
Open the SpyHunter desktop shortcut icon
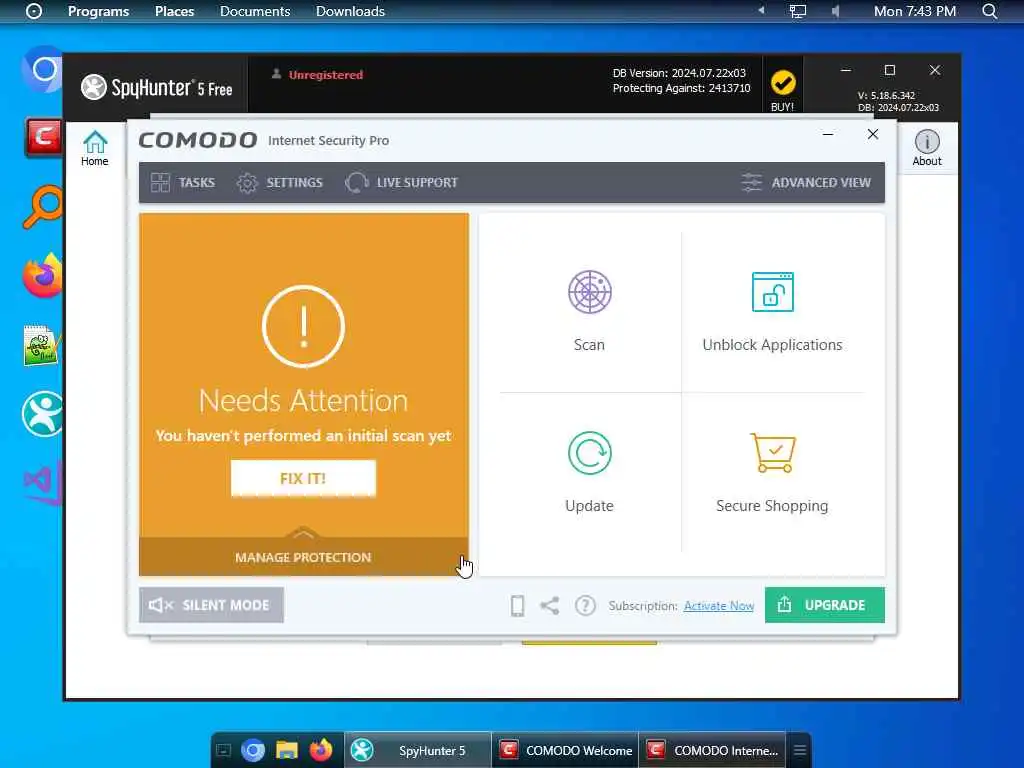[43, 413]
